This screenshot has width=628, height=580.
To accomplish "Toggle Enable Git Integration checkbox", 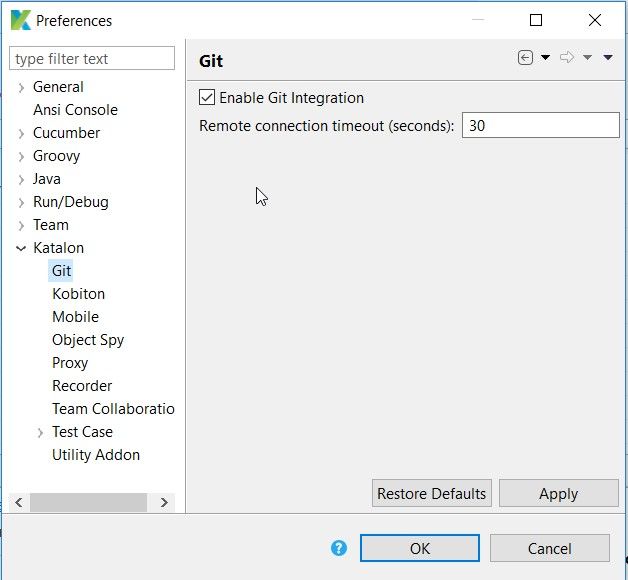I will [x=208, y=98].
